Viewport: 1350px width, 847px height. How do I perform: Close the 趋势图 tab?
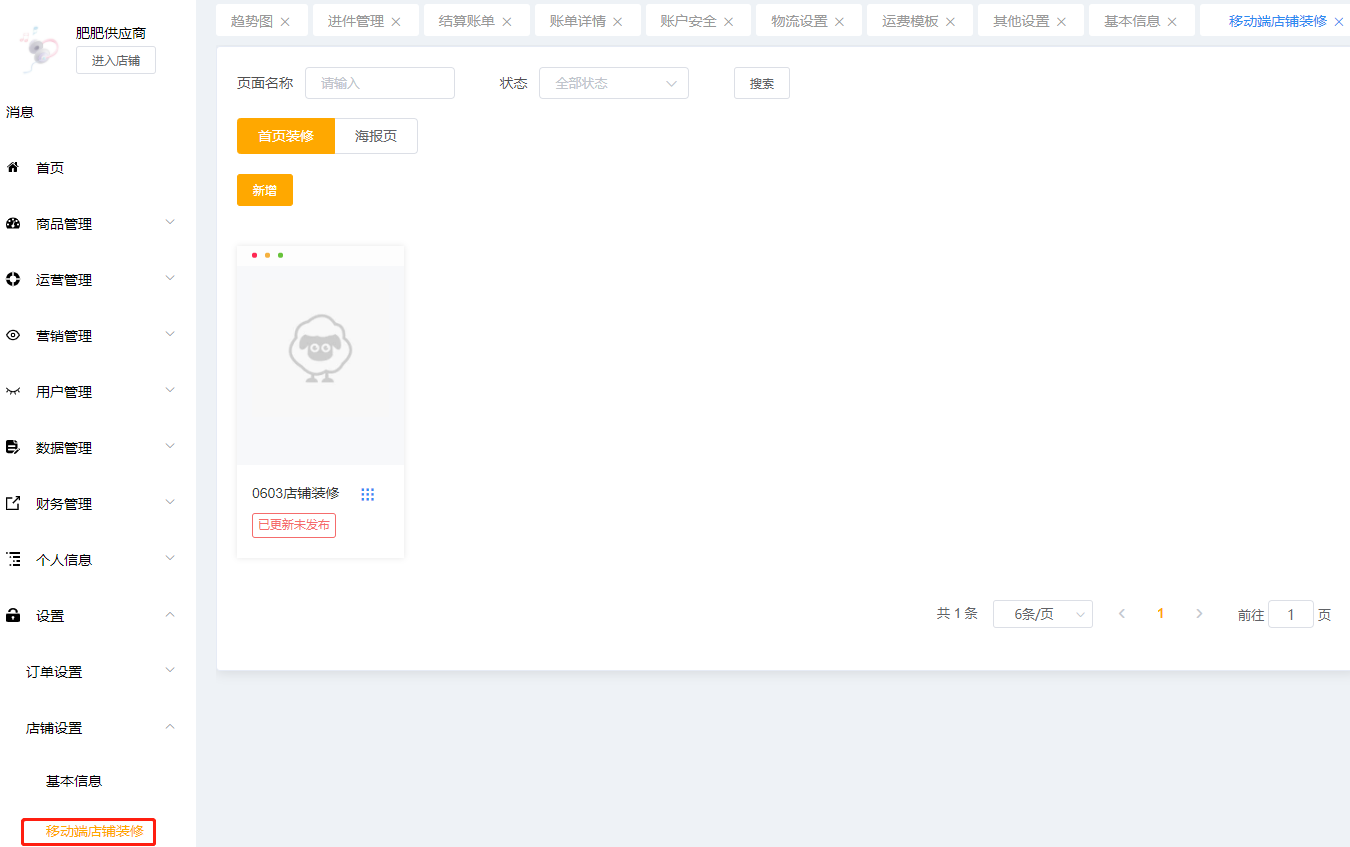(x=285, y=21)
